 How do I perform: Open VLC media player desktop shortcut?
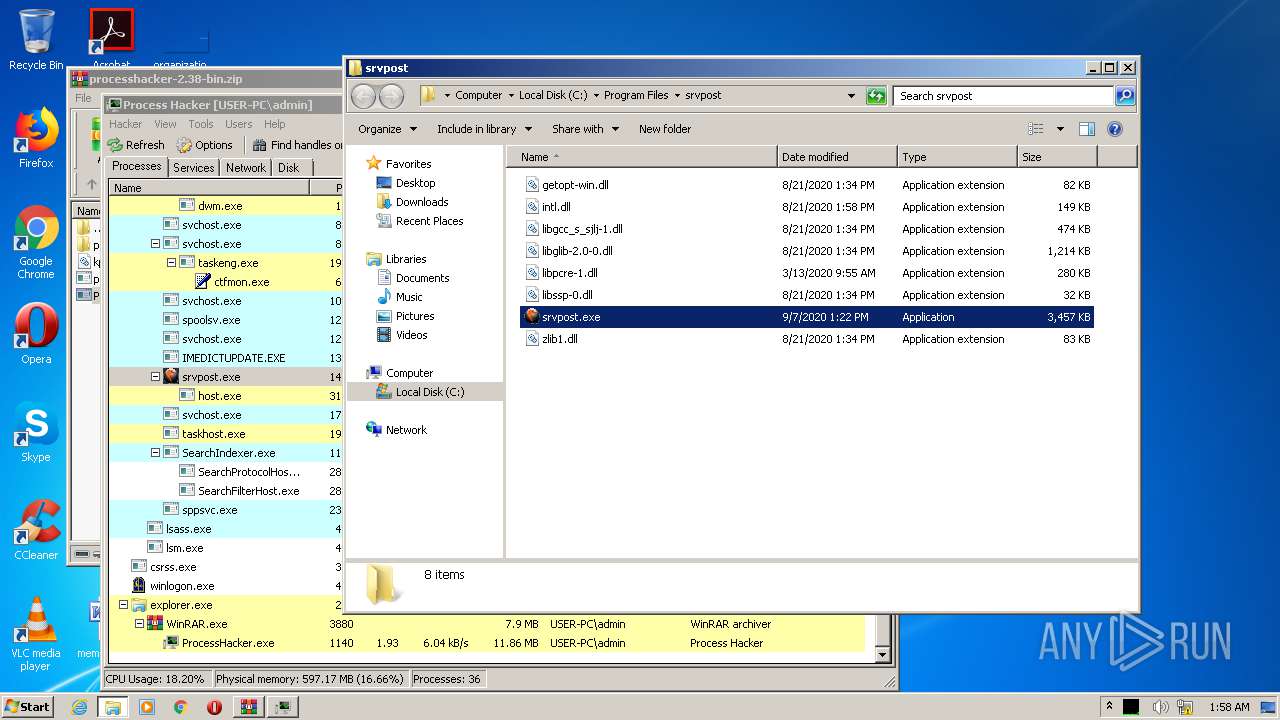point(36,635)
